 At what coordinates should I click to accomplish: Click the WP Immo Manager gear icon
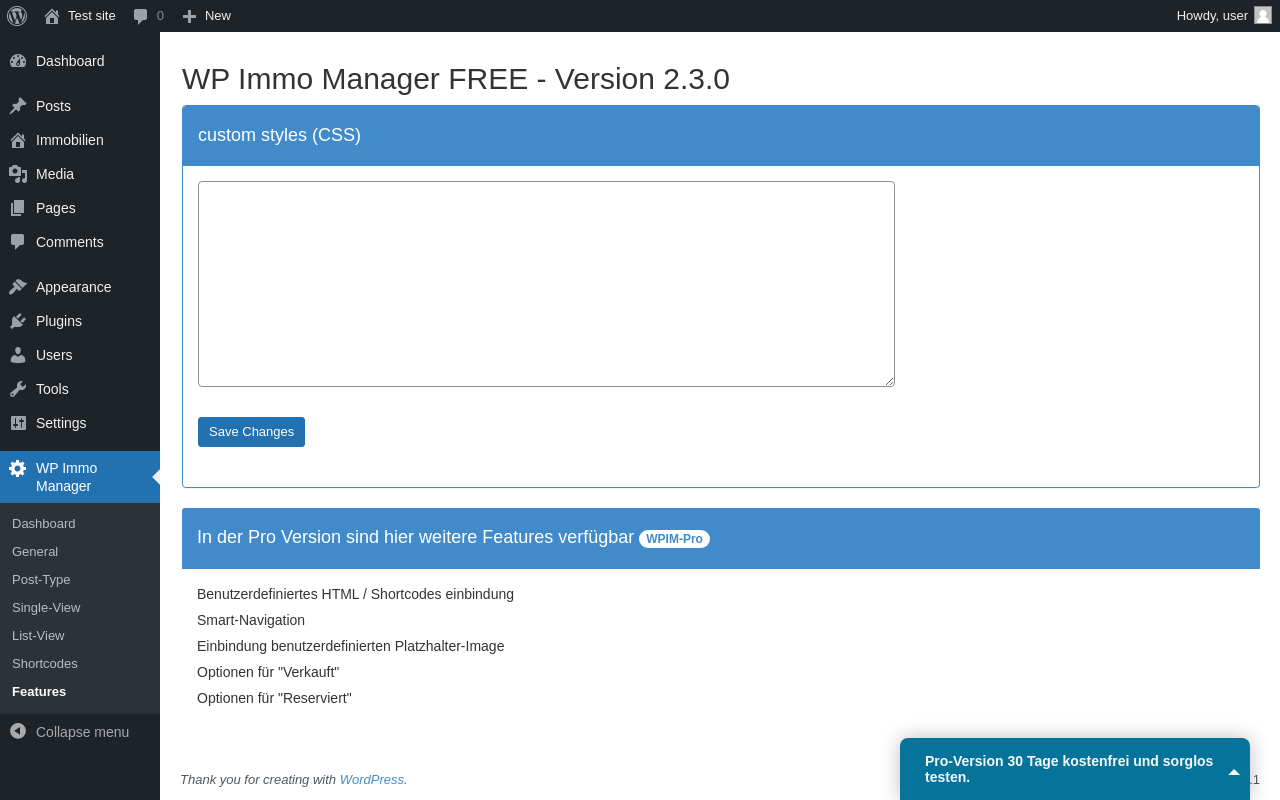(18, 468)
